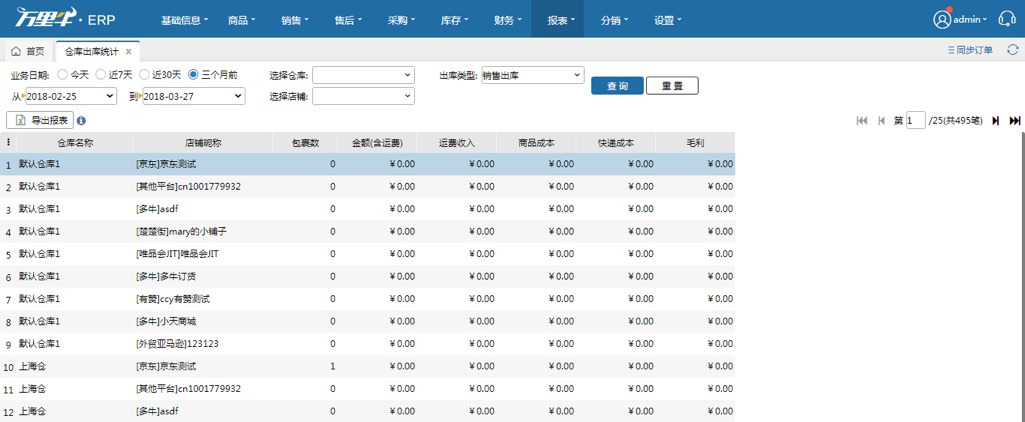Open 采购 menu
Screen dimensions: 1025x422
coord(401,20)
